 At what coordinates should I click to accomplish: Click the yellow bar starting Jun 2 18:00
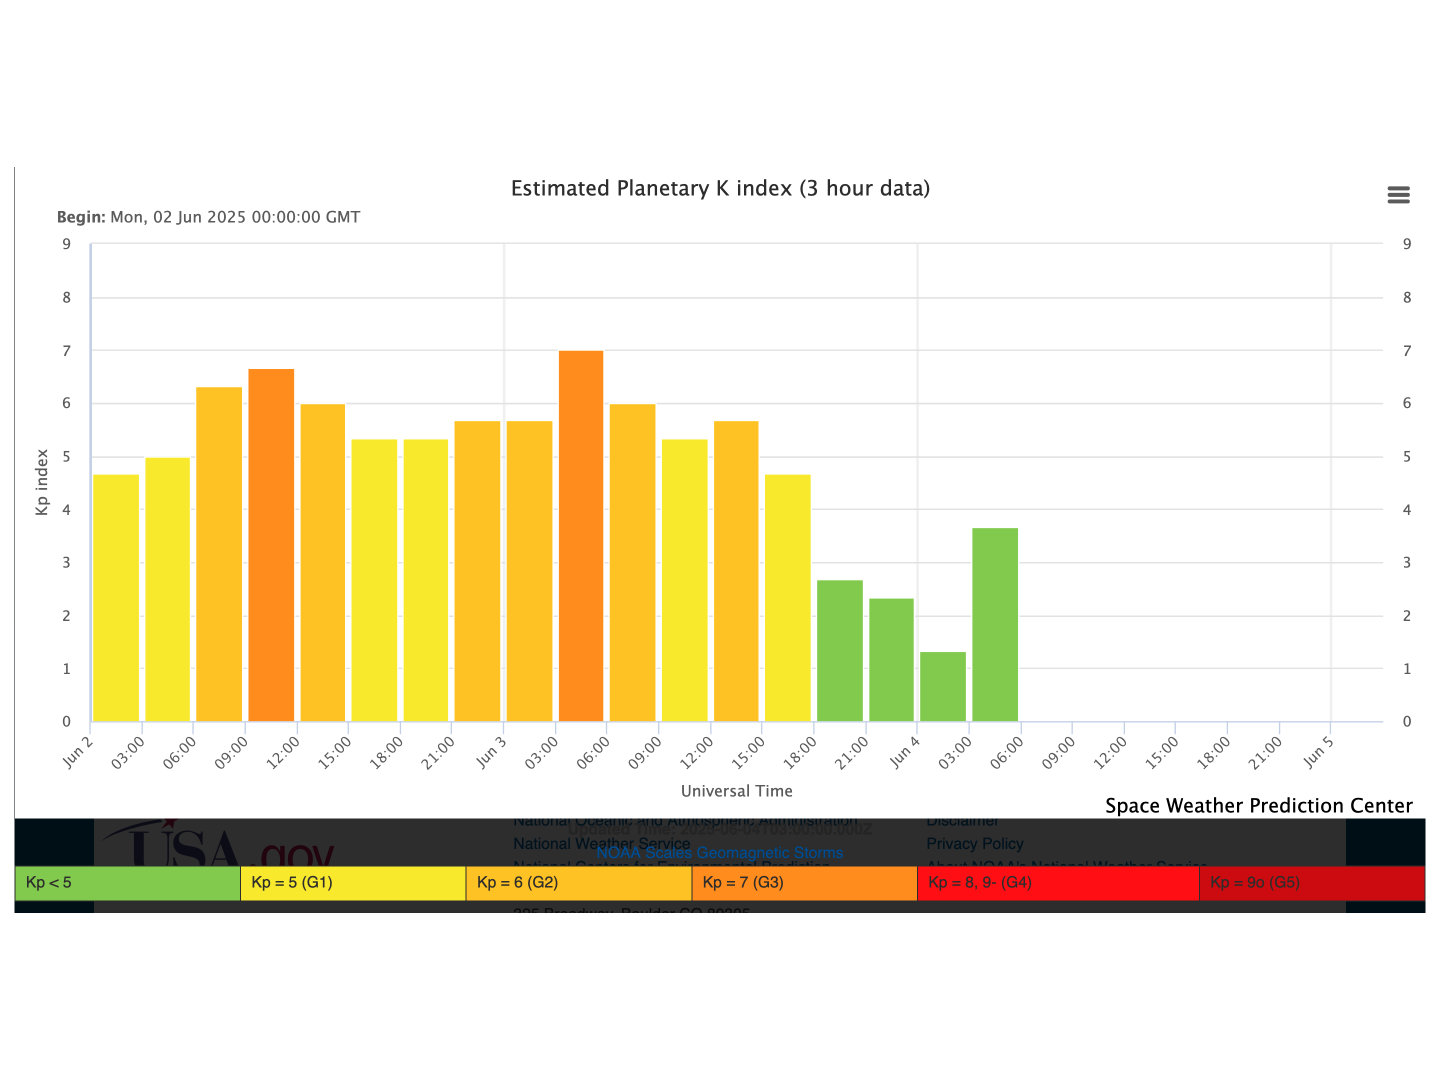pos(426,580)
